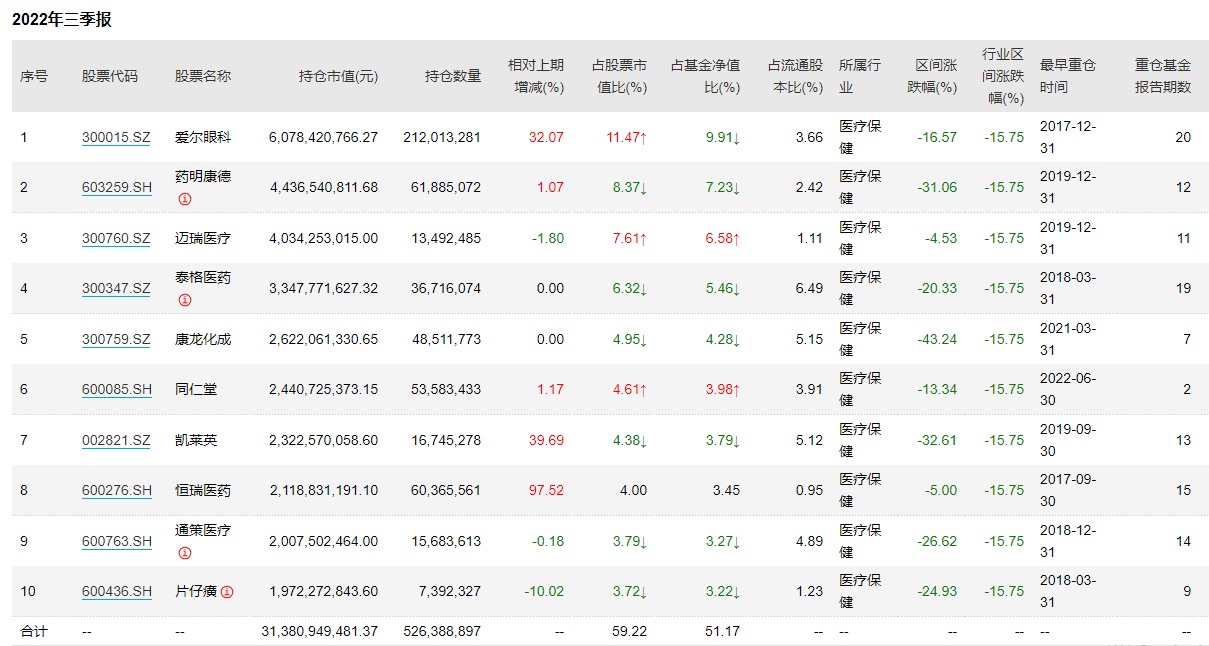
Task: Select the 占股票市值比(%) column header
Action: (619, 76)
